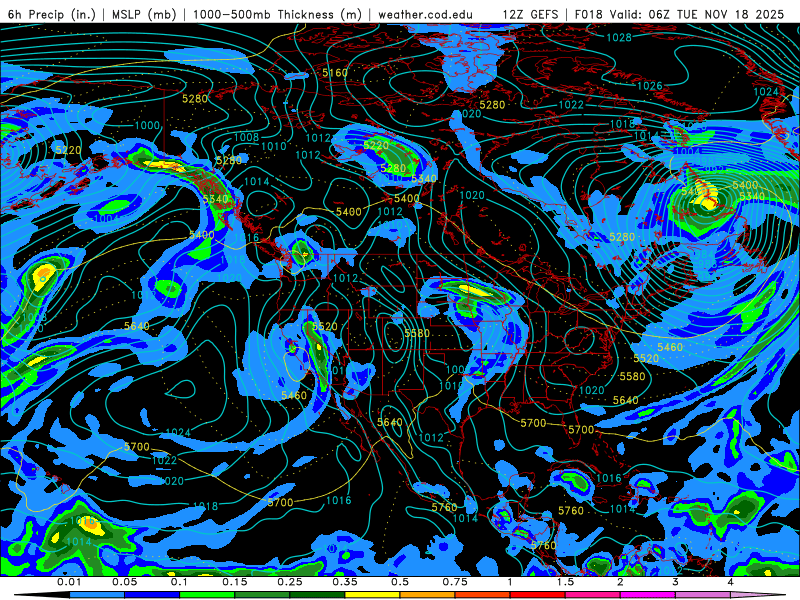This screenshot has height=600, width=800.
Task: Click the 'MSLP (mb)' header label
Action: (144, 14)
